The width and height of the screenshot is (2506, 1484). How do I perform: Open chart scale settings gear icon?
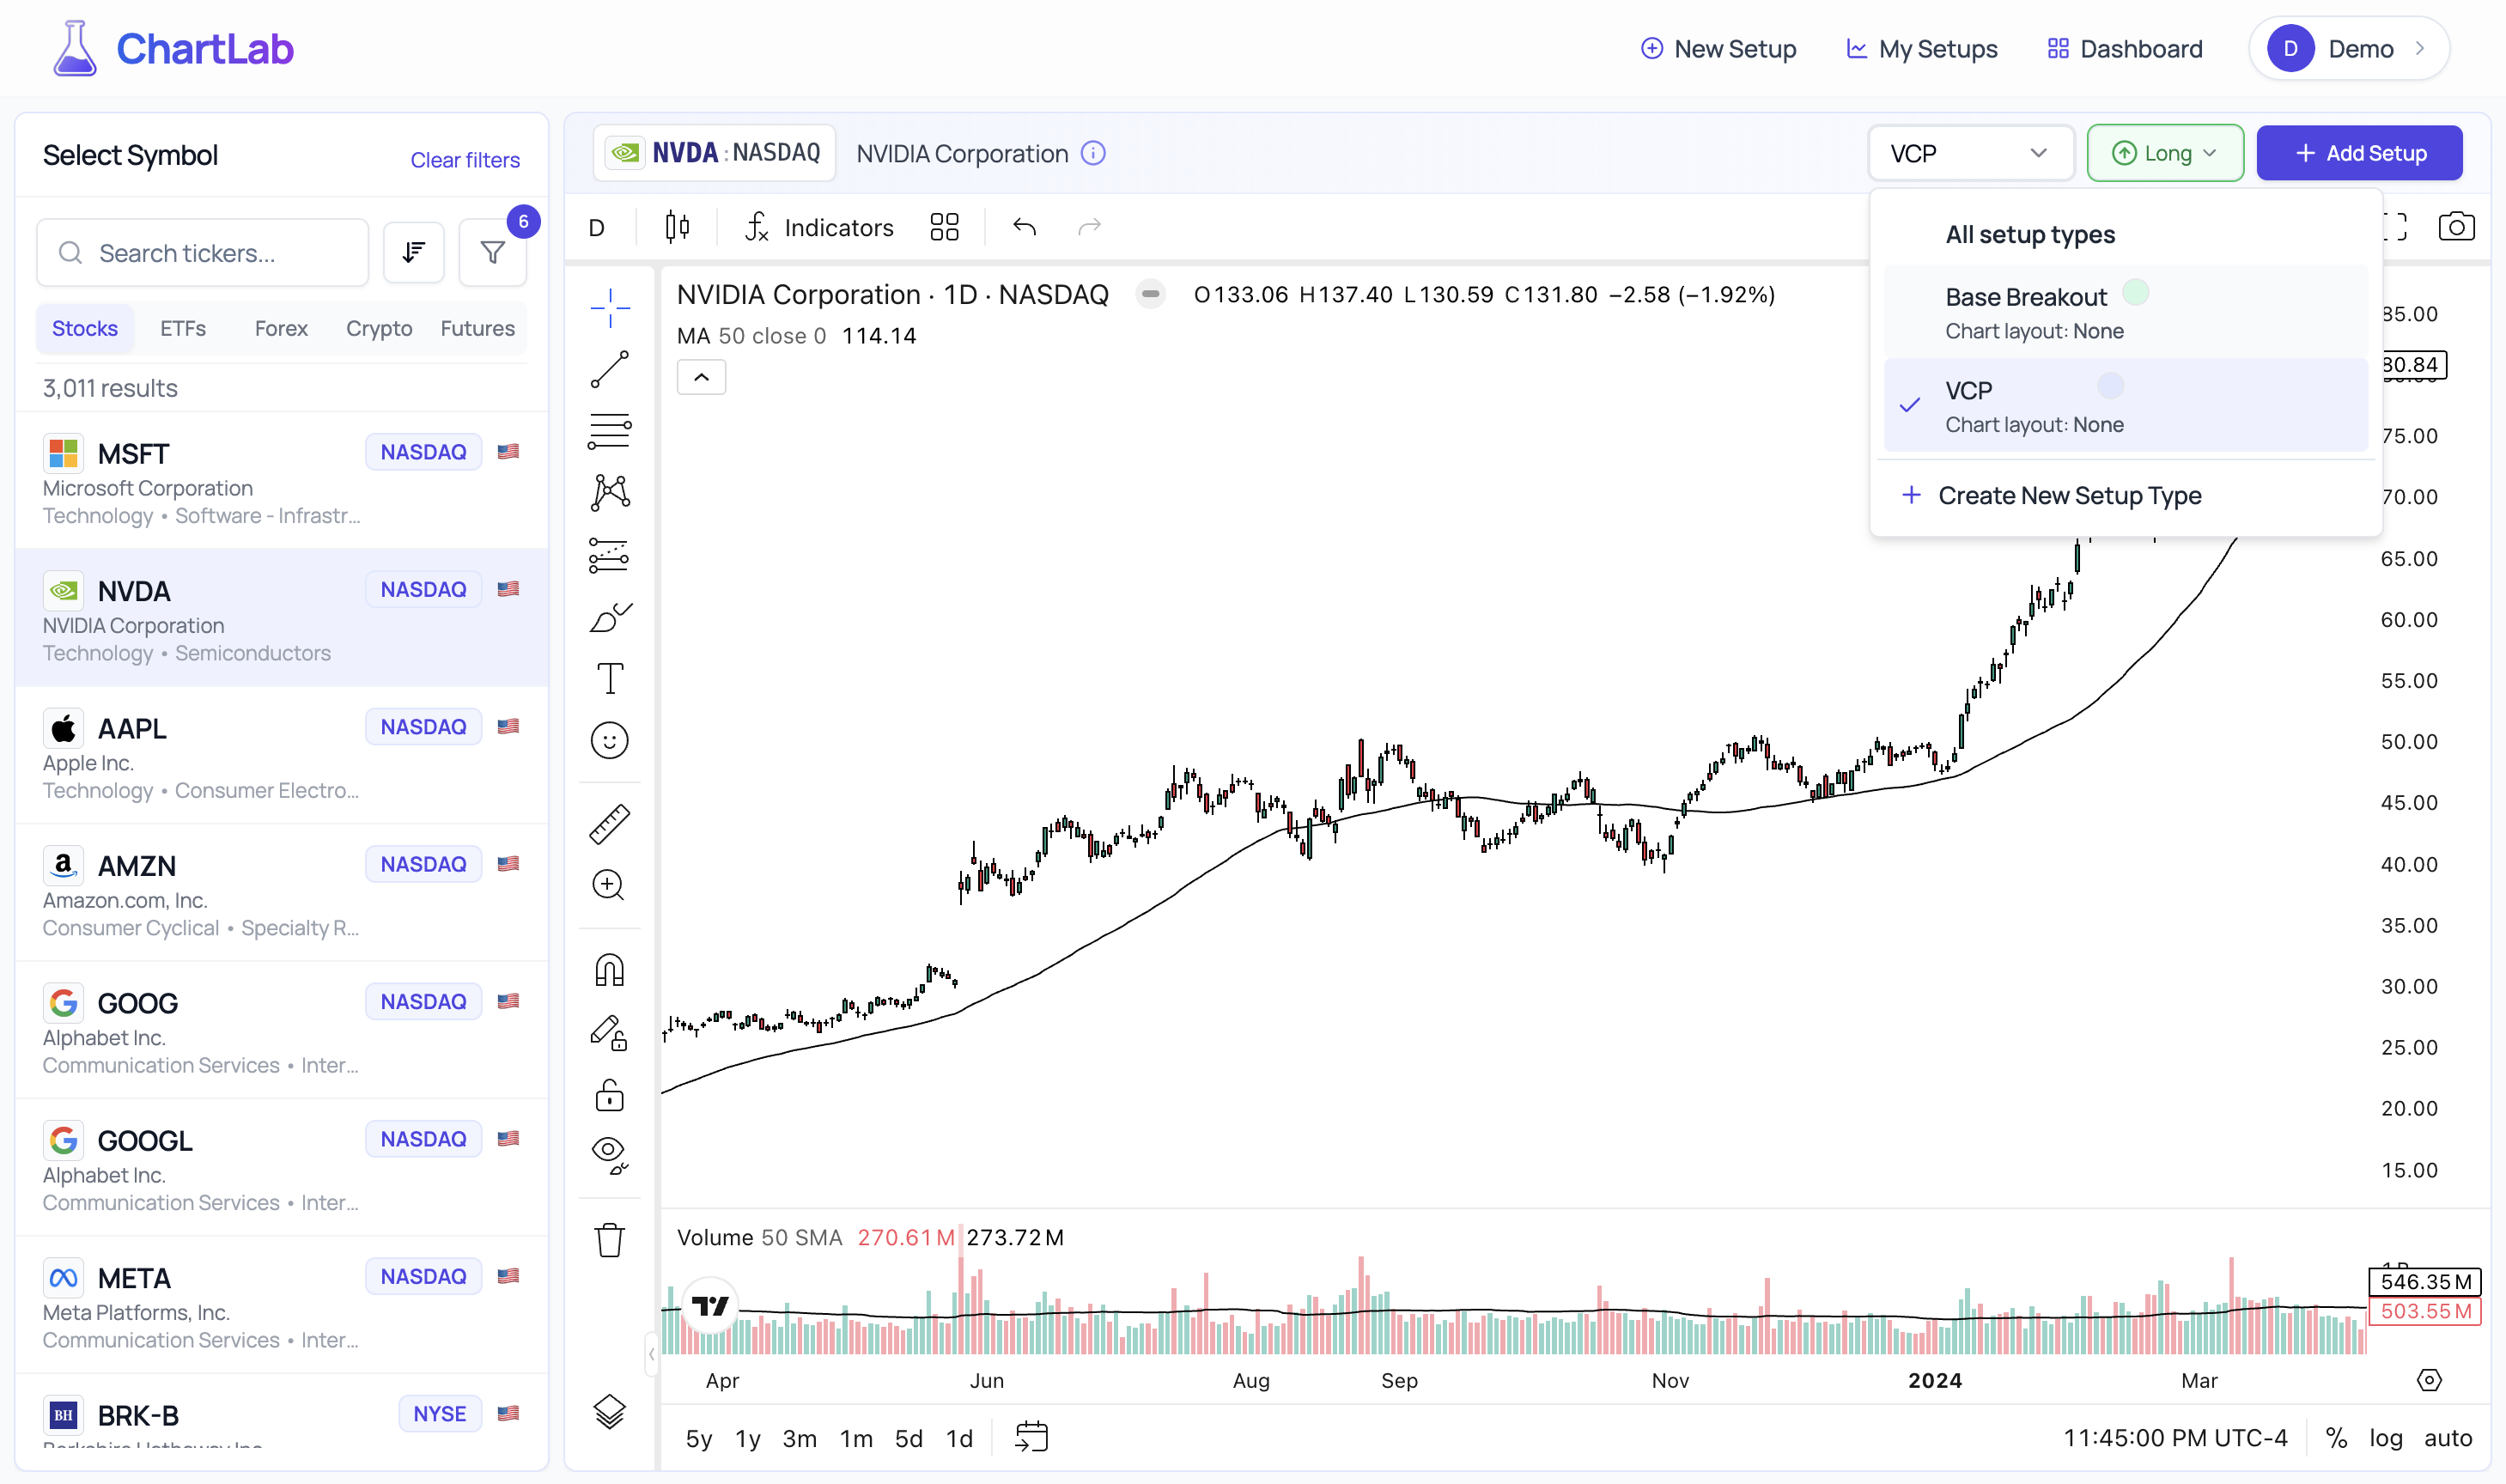[2428, 1380]
